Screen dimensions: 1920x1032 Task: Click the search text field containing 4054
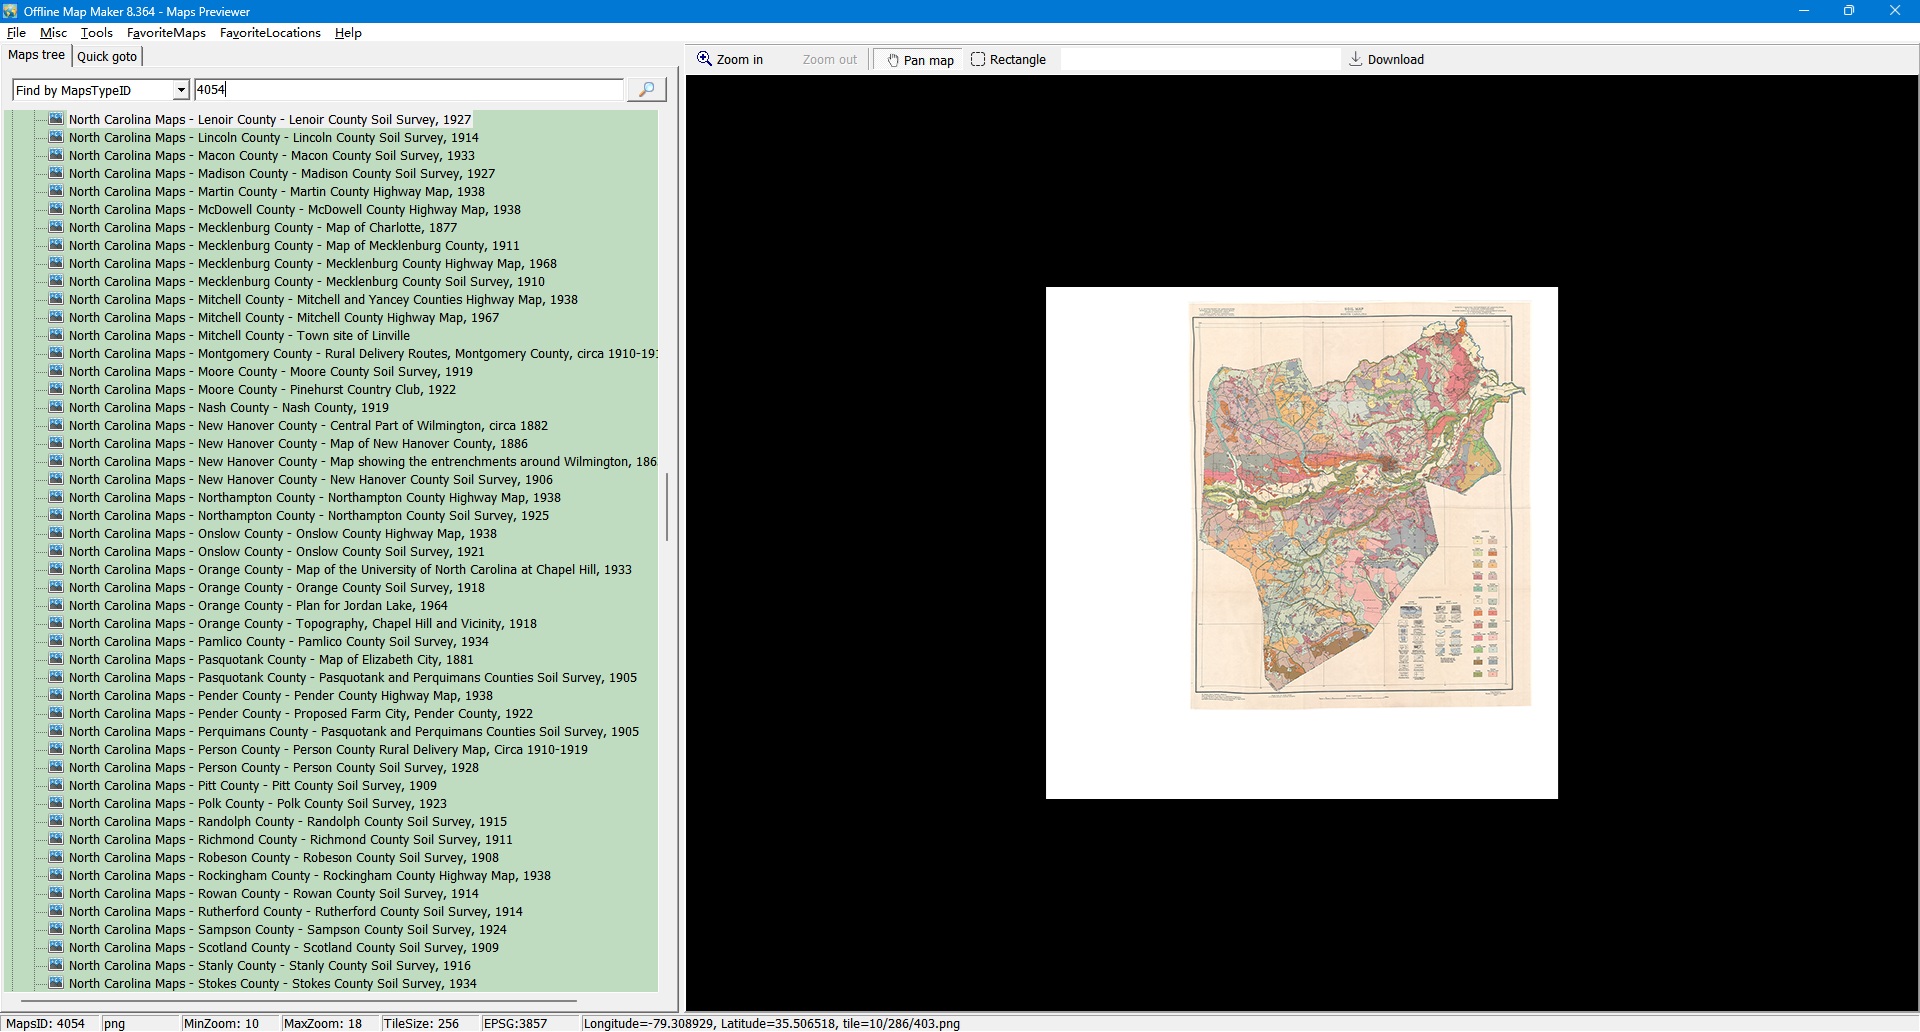(408, 90)
